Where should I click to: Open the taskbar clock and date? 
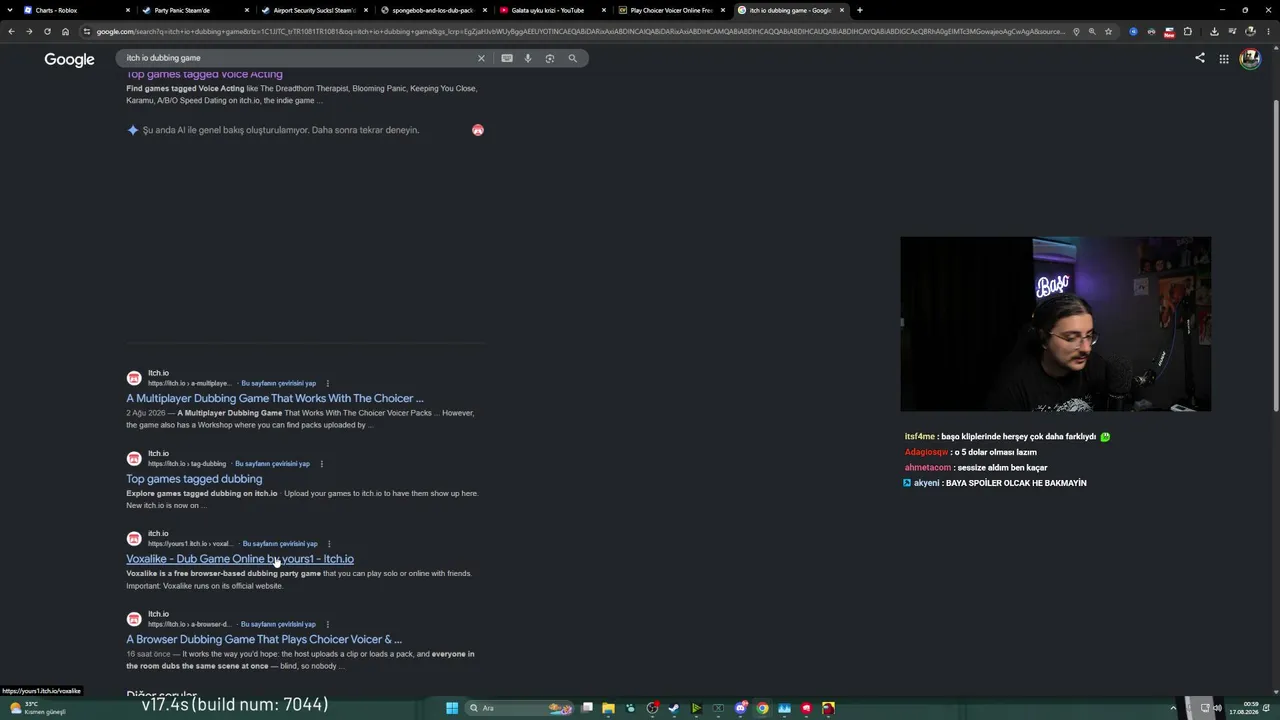coord(1250,708)
